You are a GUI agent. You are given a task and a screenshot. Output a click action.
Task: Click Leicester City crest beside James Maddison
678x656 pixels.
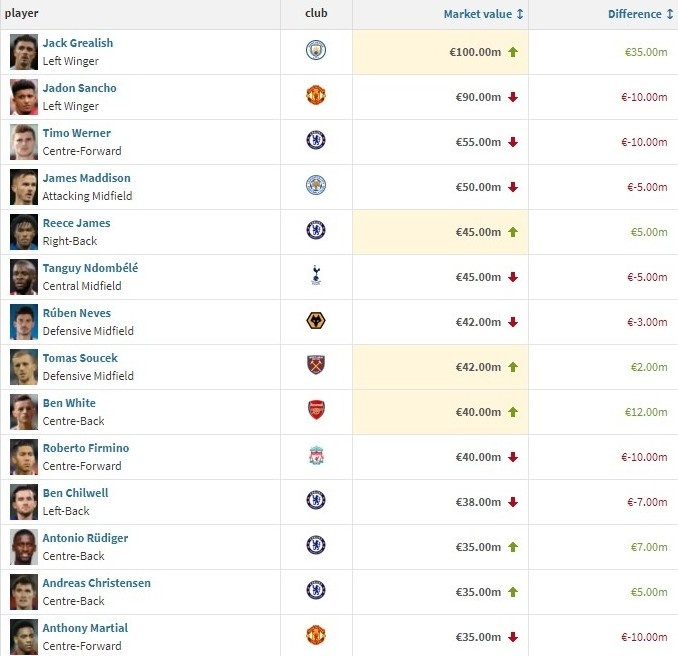[x=316, y=186]
